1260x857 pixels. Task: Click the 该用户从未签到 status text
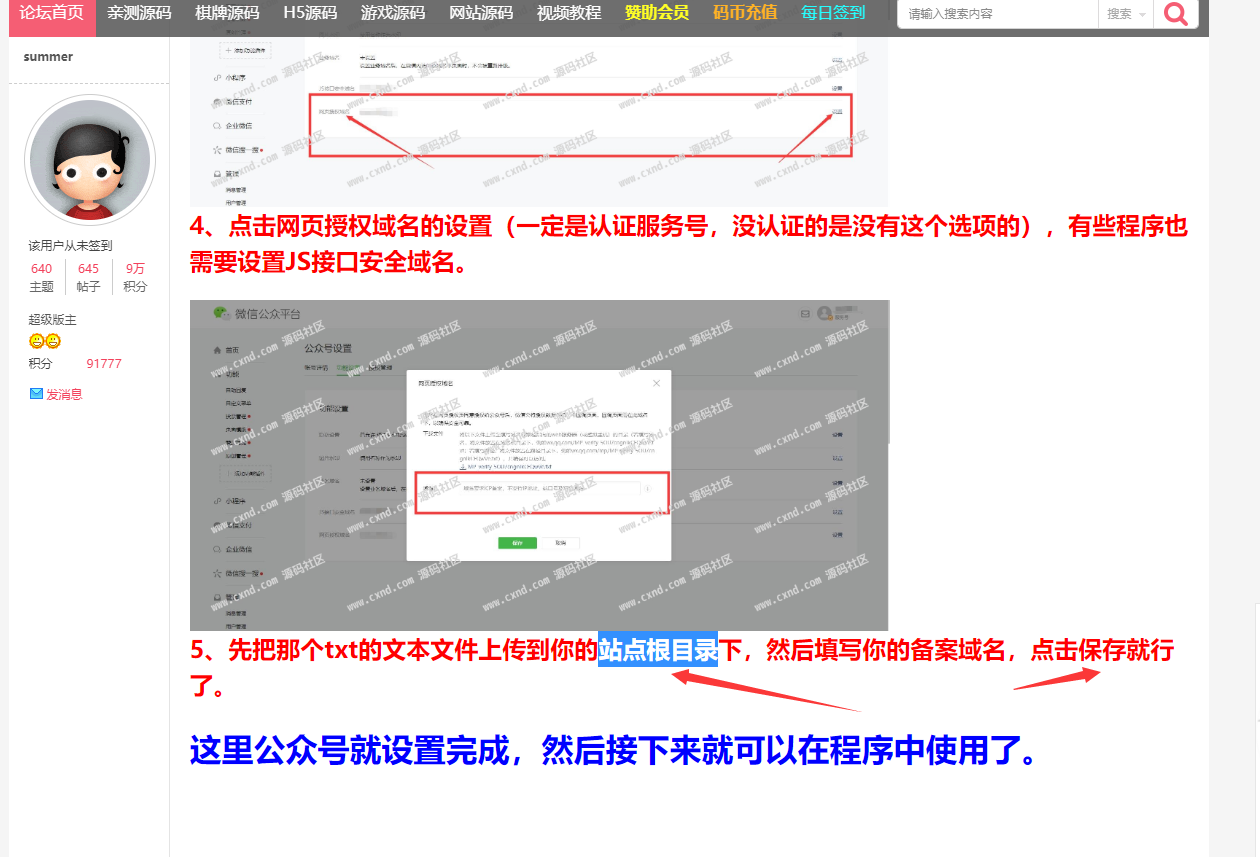coord(70,246)
